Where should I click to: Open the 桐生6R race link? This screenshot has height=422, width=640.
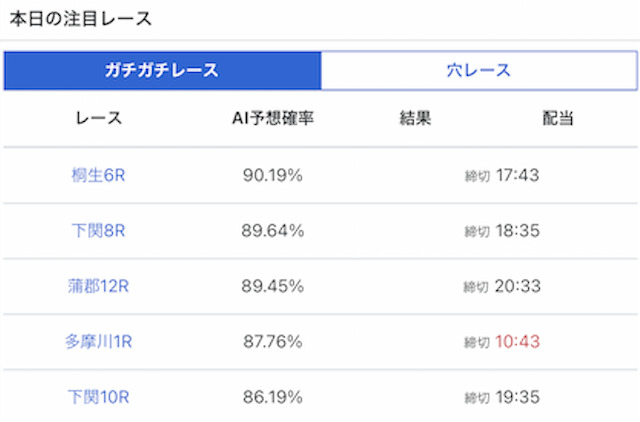point(98,175)
